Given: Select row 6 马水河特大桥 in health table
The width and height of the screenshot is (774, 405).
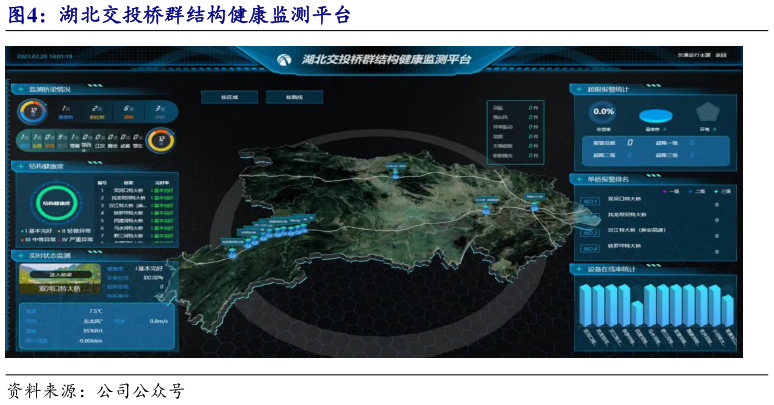Looking at the screenshot, I should tap(136, 228).
